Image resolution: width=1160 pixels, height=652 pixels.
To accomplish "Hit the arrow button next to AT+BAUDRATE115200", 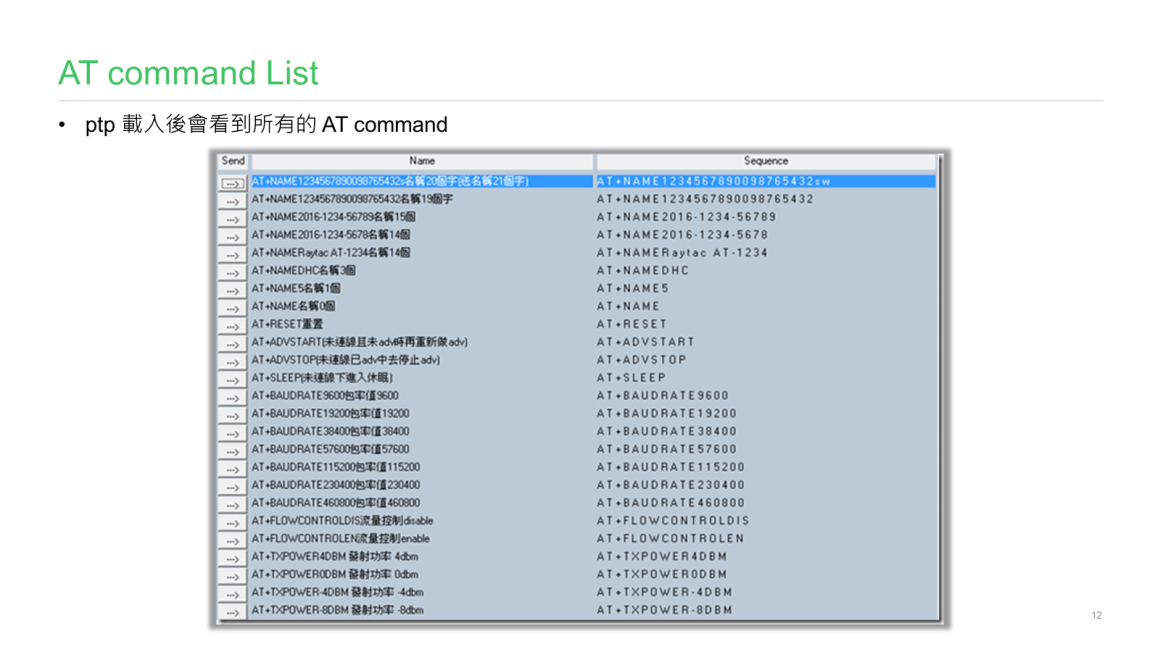I will click(x=232, y=468).
